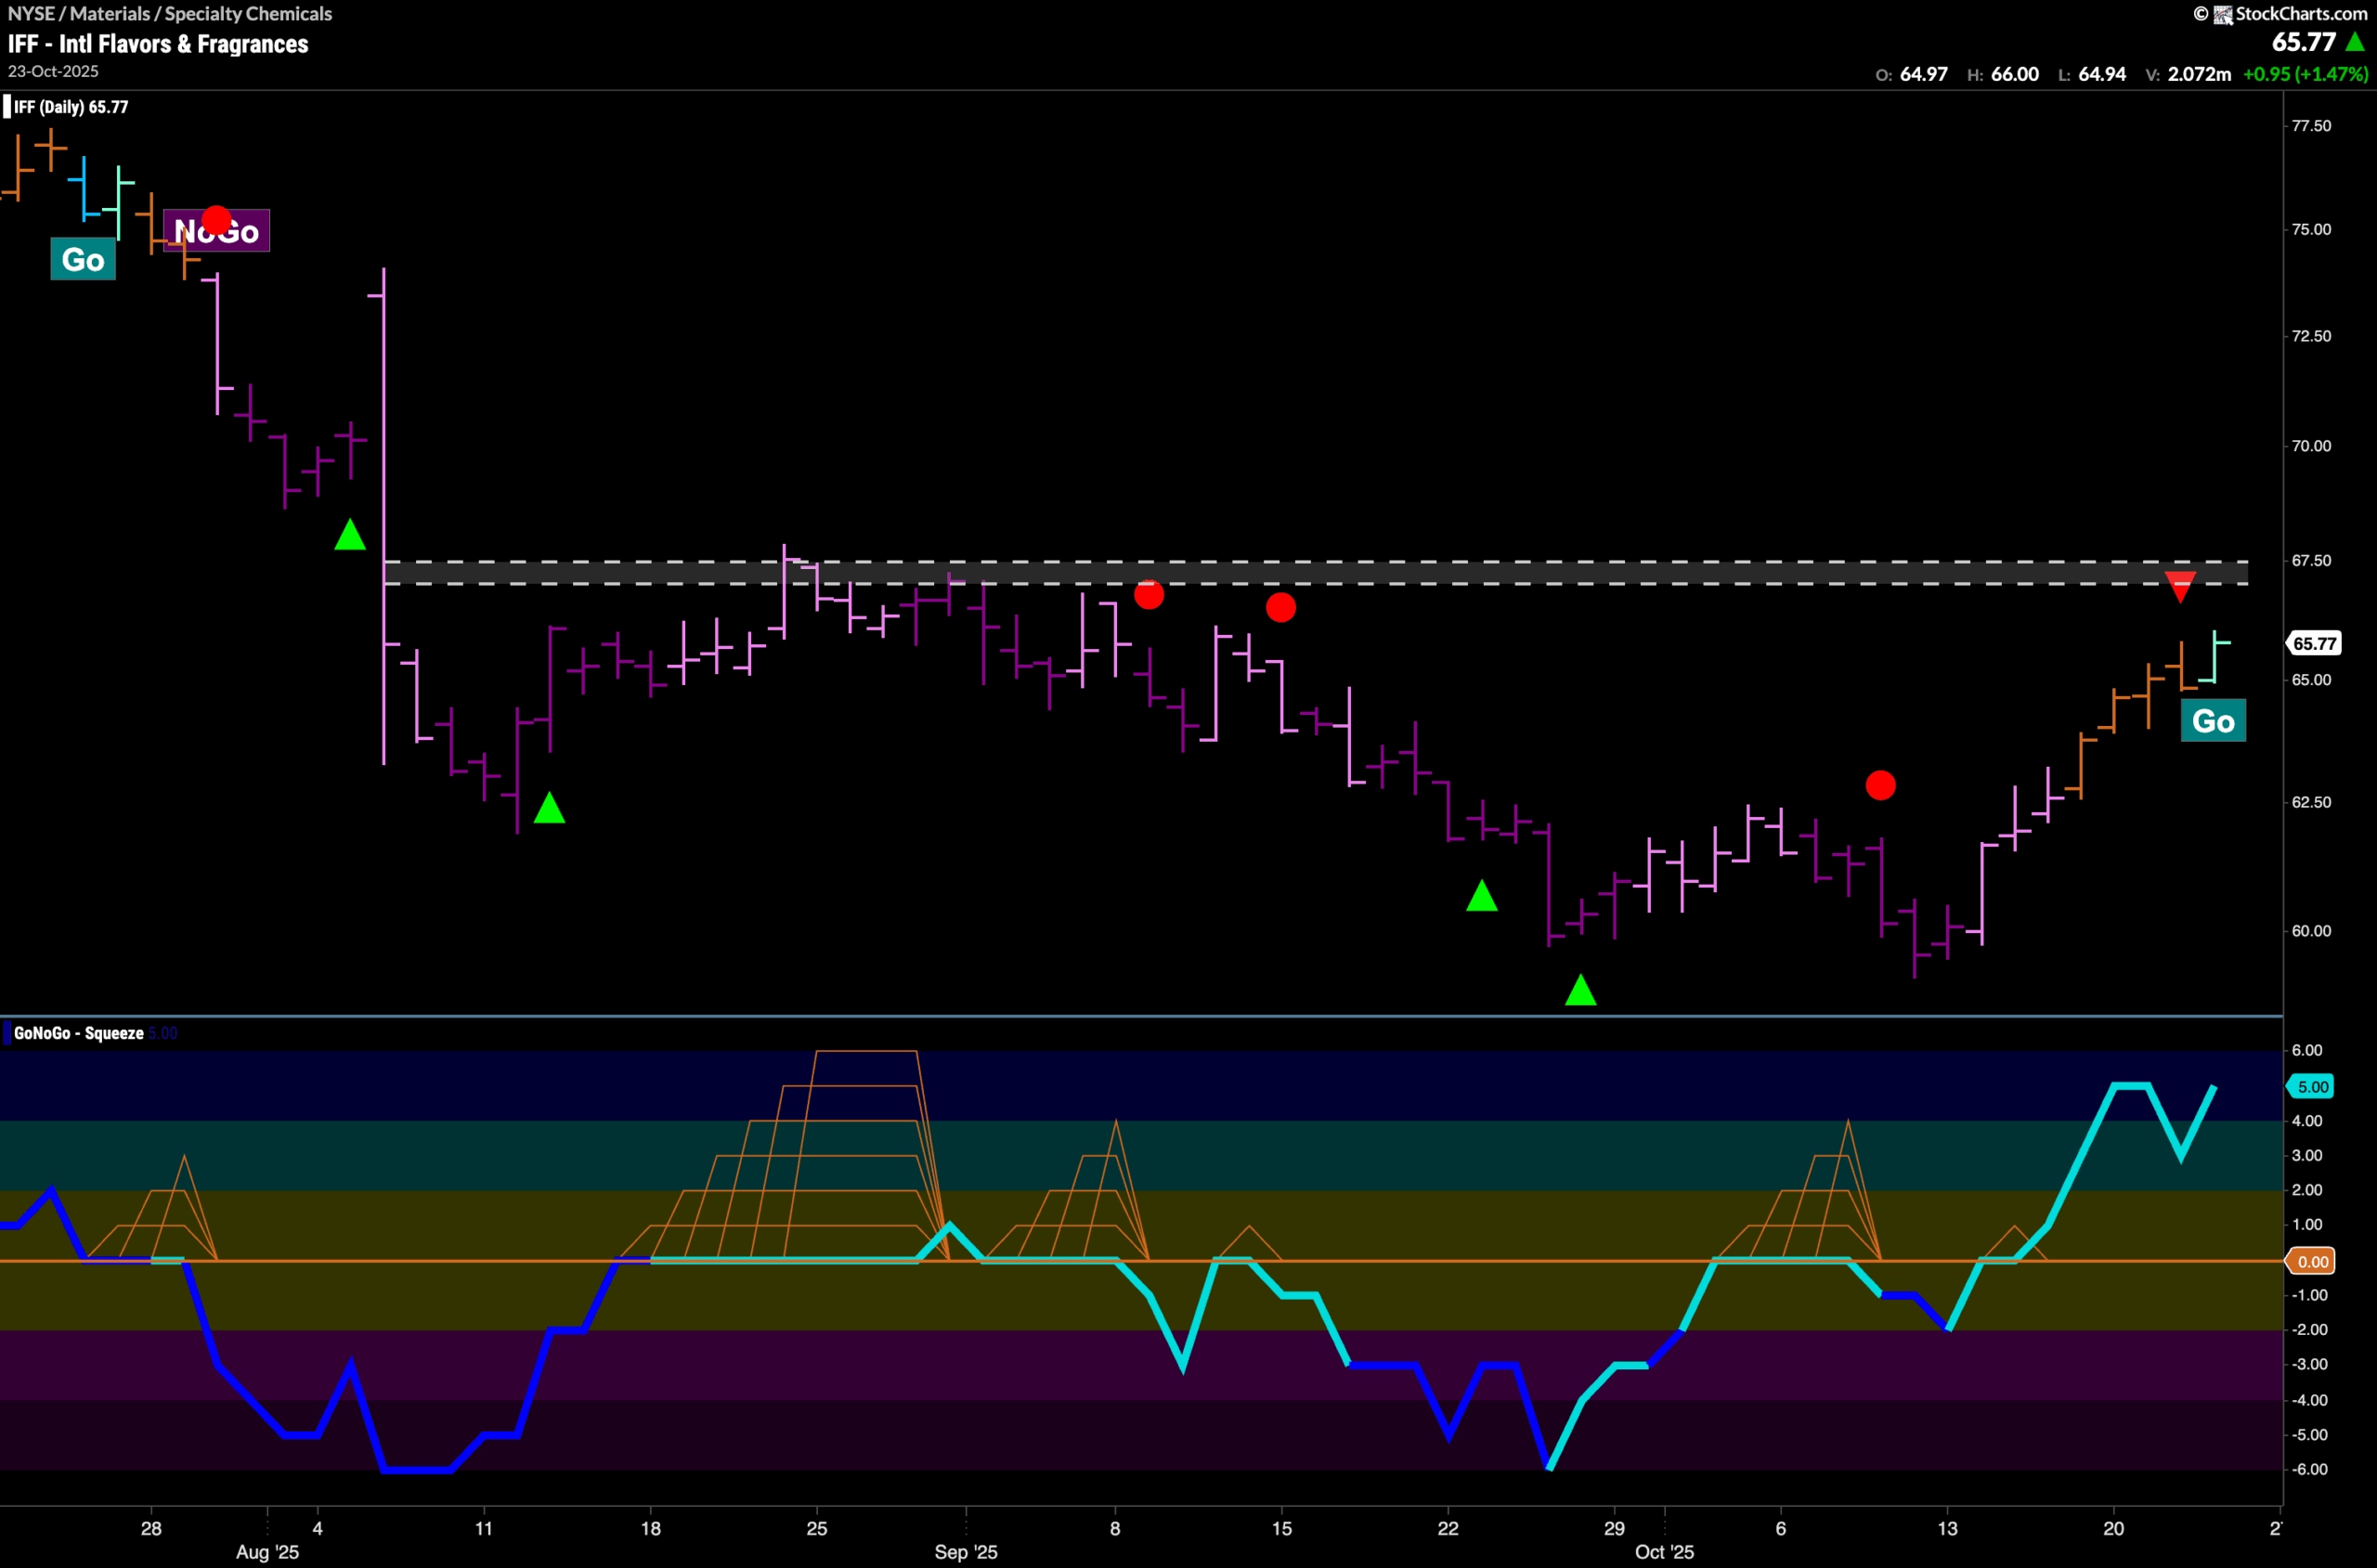The height and width of the screenshot is (1568, 2377).
Task: Click the StockCharts.com logo
Action: click(x=2281, y=14)
